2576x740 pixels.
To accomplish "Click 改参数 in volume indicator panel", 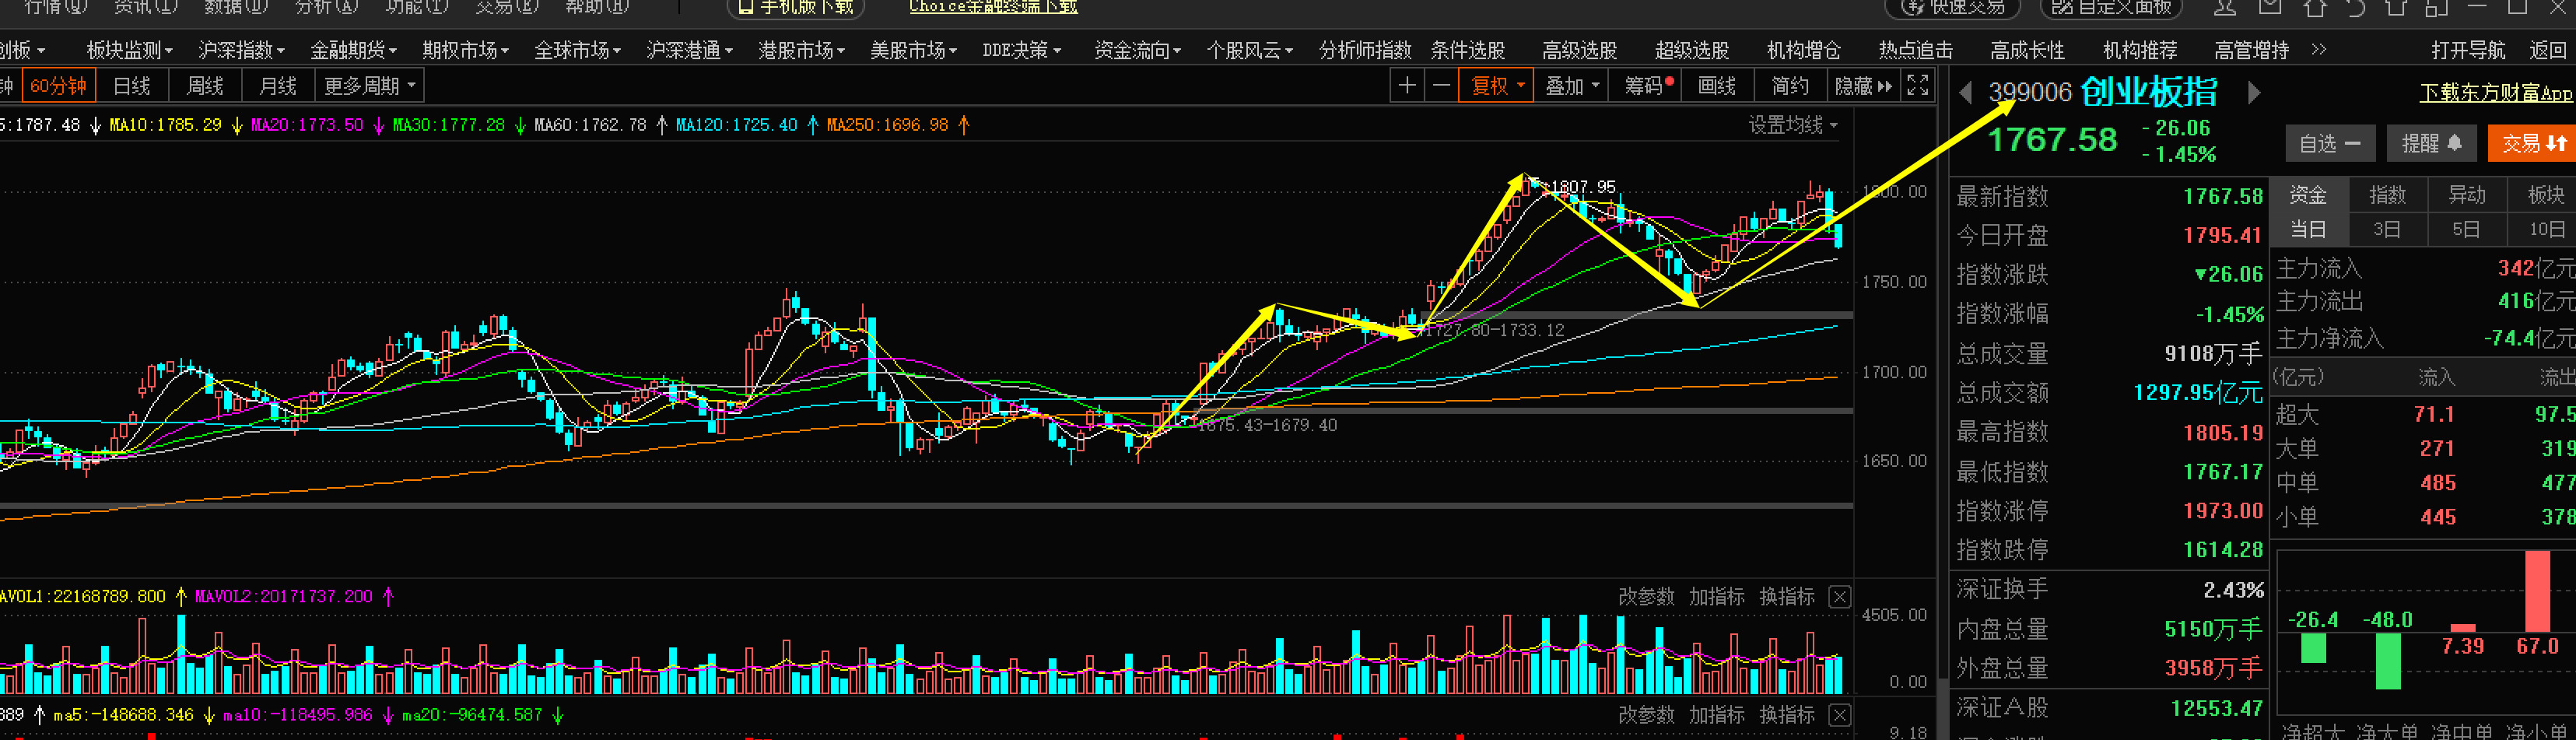I will pos(1646,597).
